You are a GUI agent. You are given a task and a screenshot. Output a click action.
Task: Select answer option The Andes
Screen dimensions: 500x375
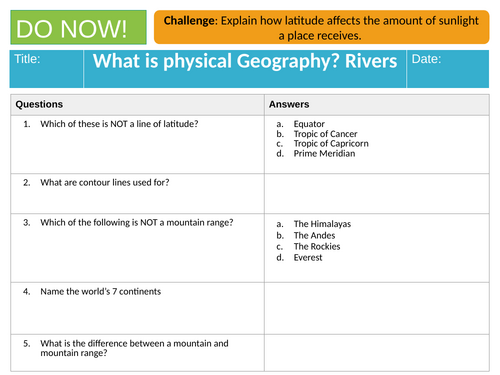(314, 235)
